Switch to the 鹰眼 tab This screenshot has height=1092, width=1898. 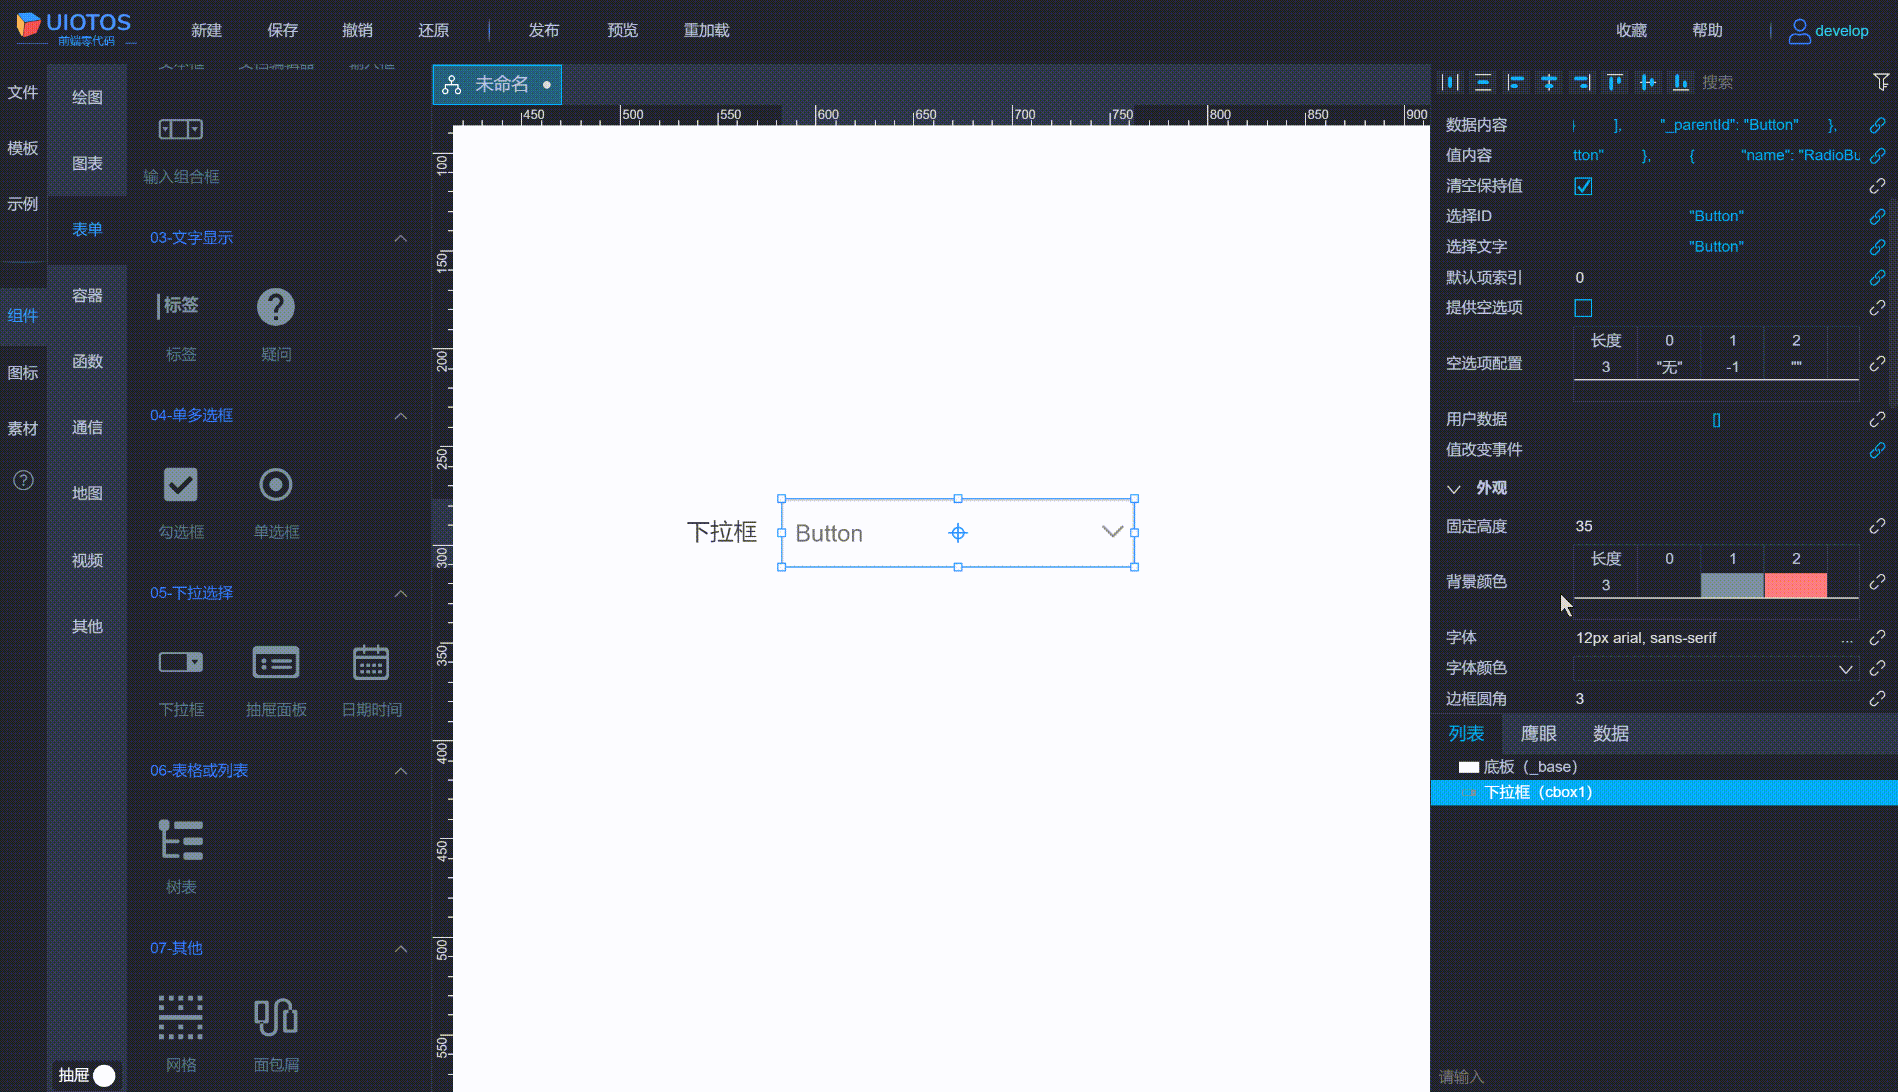(x=1538, y=733)
